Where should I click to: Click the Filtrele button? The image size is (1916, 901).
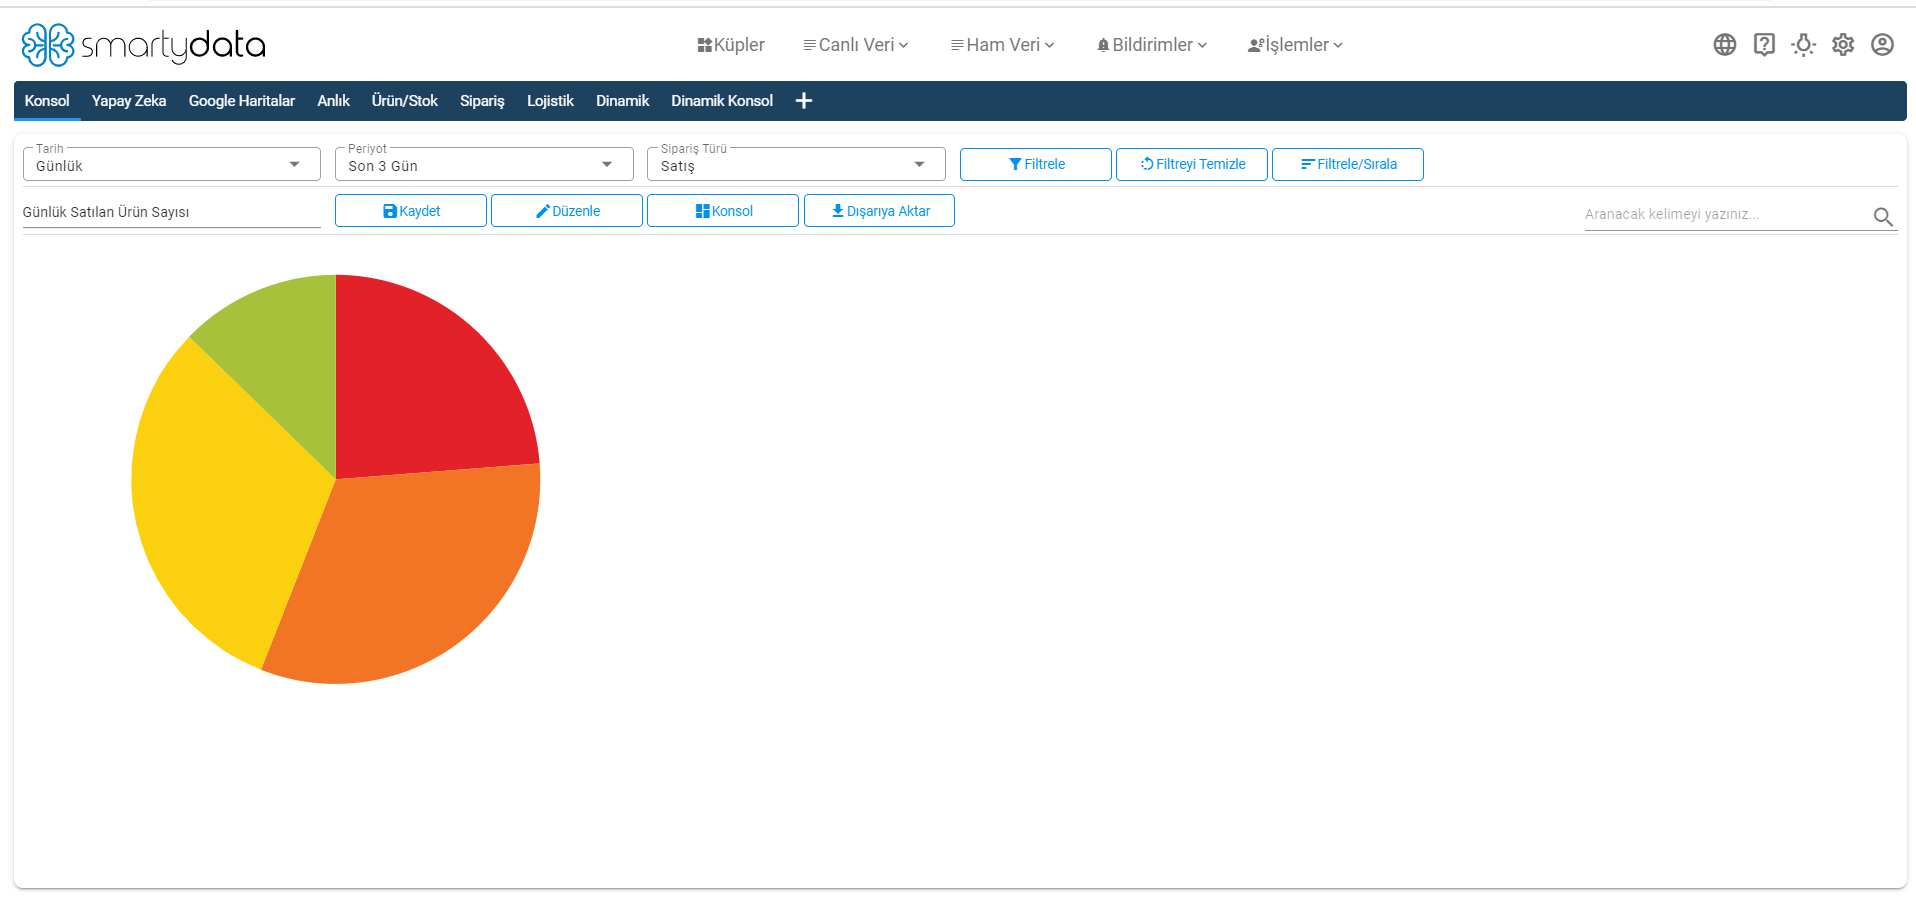[x=1036, y=164]
